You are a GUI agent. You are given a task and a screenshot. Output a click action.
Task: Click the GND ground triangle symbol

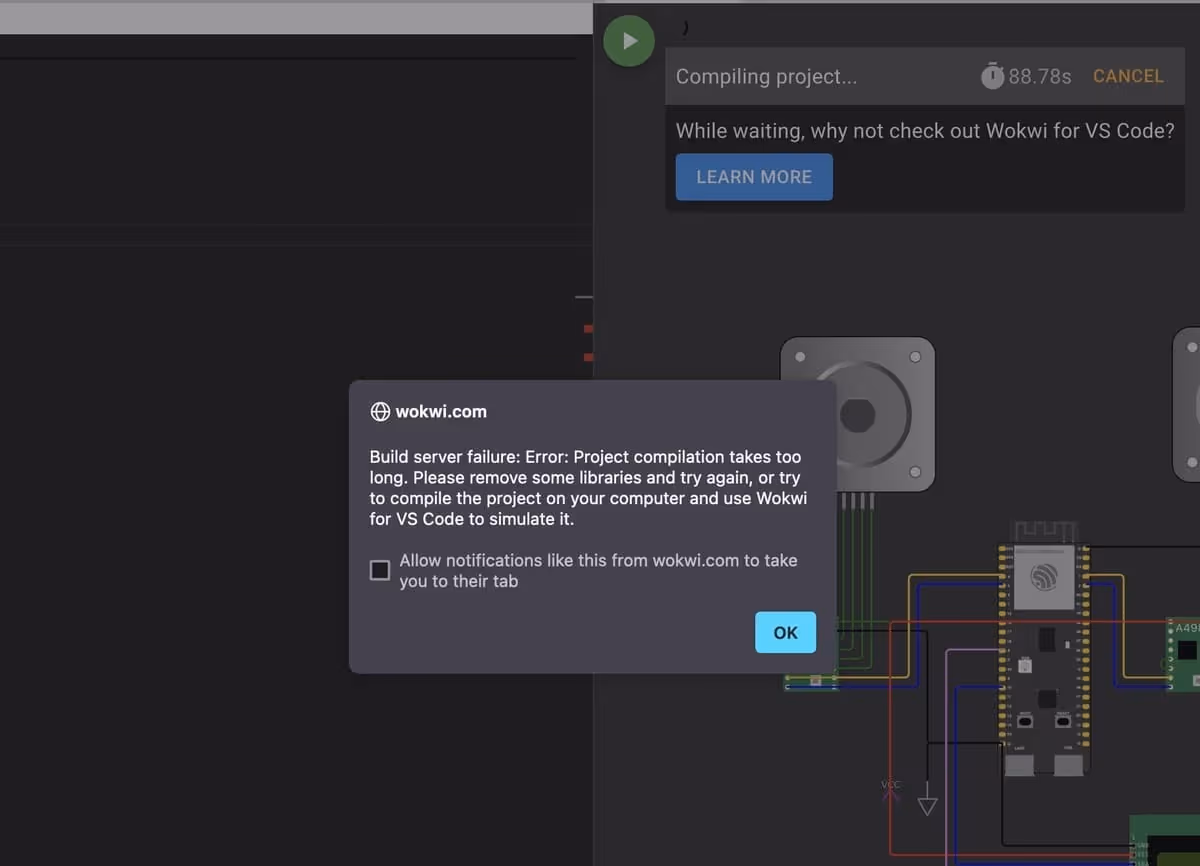pyautogui.click(x=928, y=804)
